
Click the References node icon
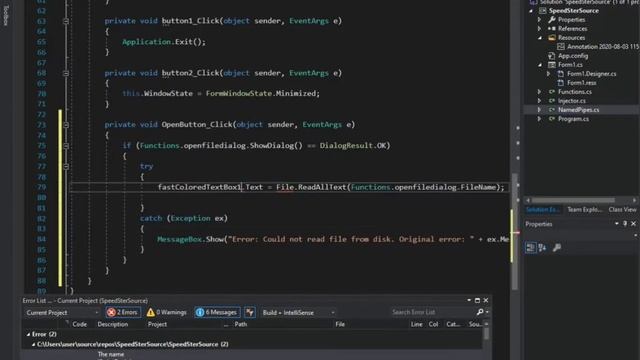click(552, 29)
